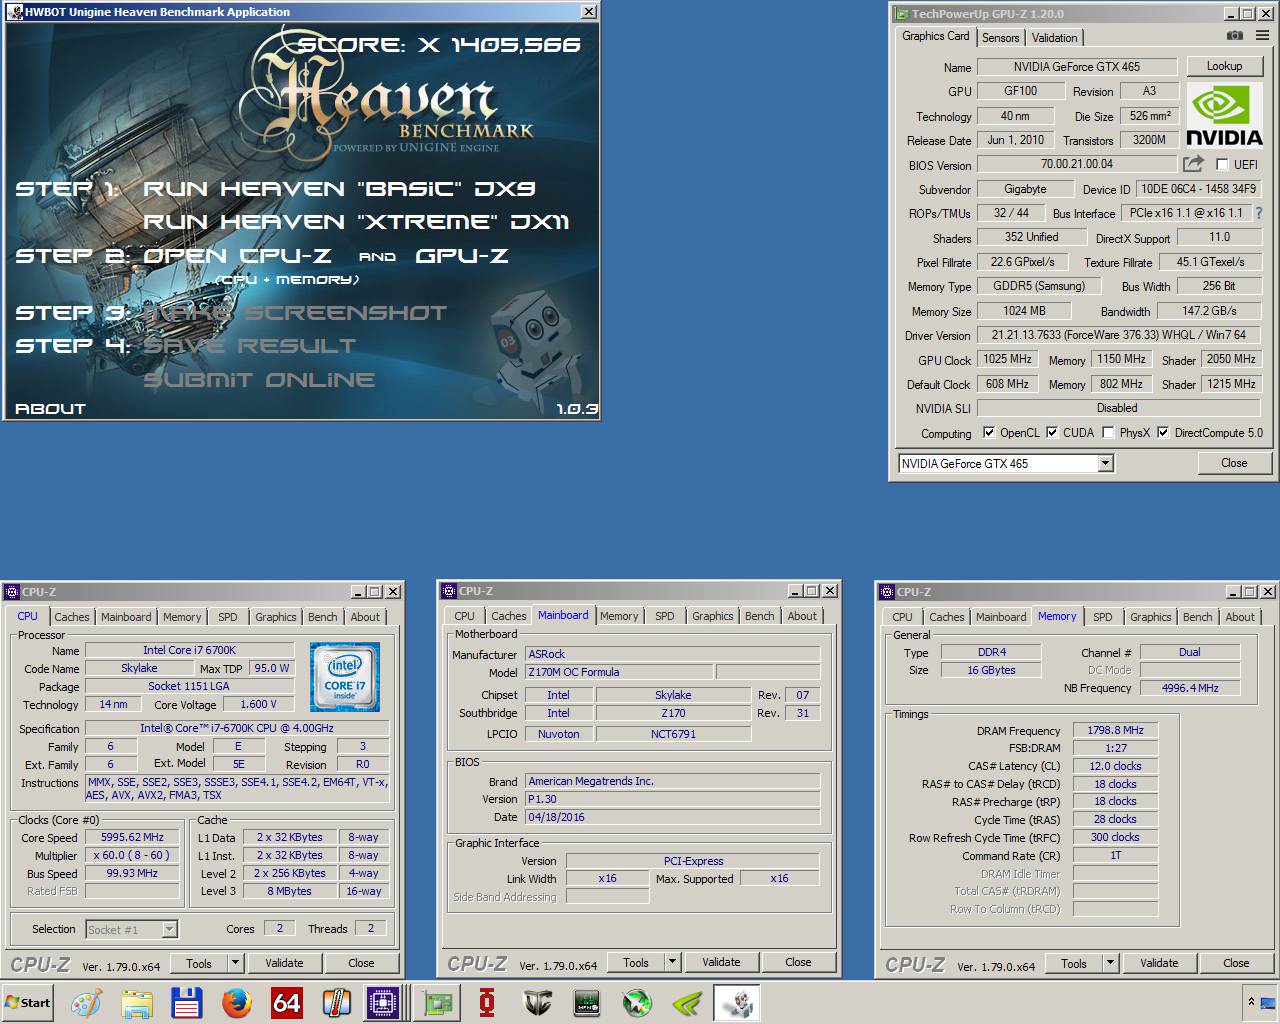Open the Caches tab in the CPU-Z processor window
Screen dimensions: 1280x1024
72,617
